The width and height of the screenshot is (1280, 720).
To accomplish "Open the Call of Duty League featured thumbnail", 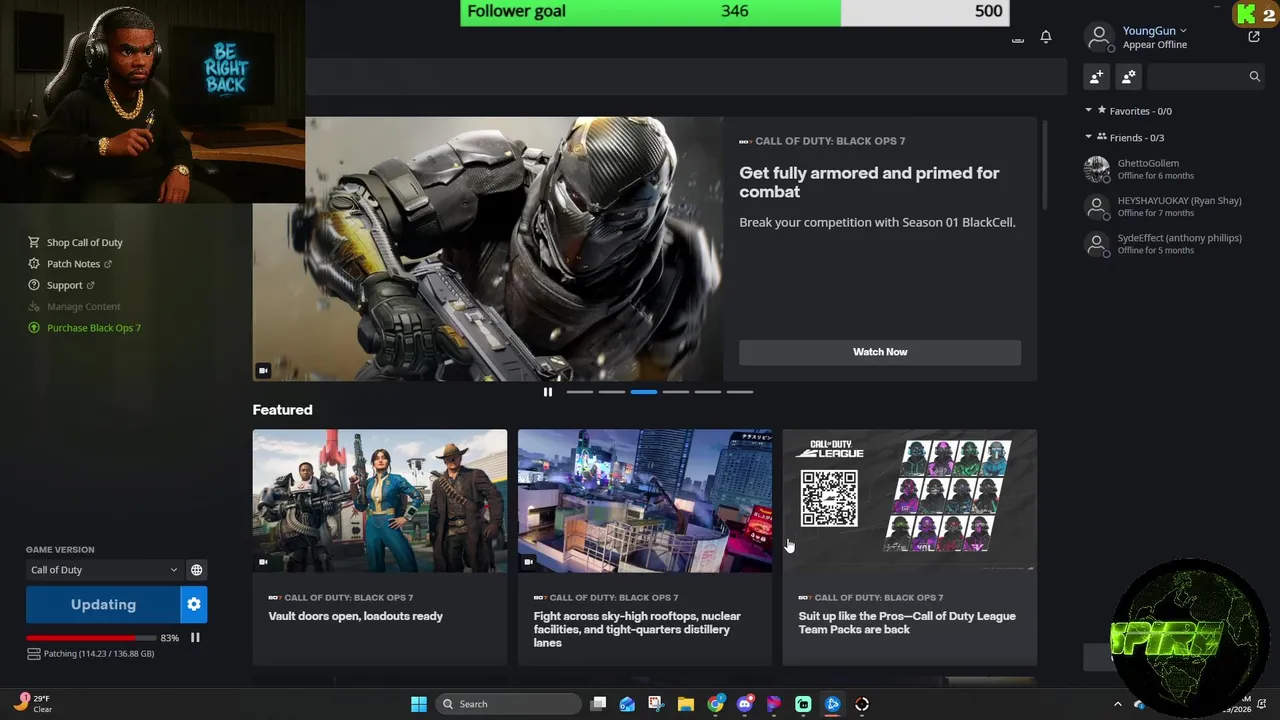I will [x=910, y=501].
